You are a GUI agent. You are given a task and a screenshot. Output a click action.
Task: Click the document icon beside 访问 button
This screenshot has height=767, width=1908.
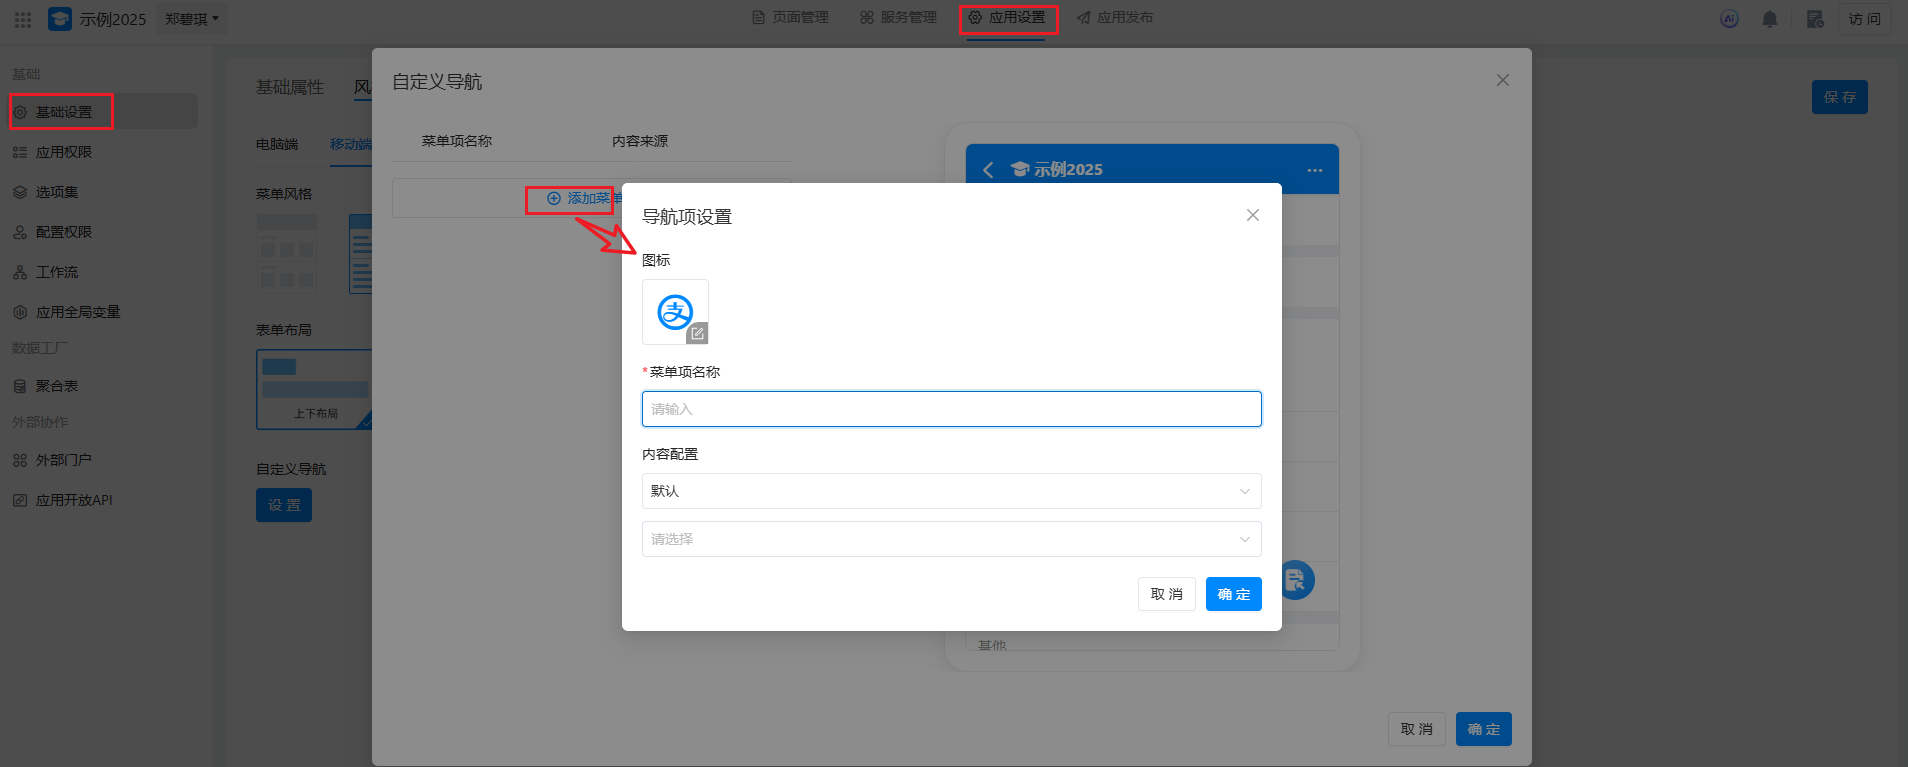point(1815,19)
